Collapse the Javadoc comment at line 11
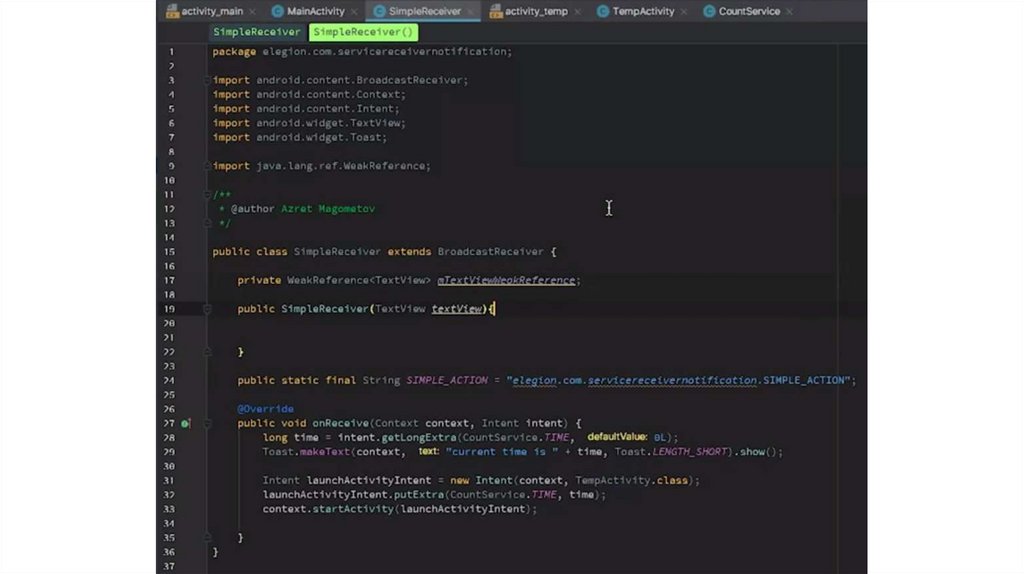 (x=208, y=195)
